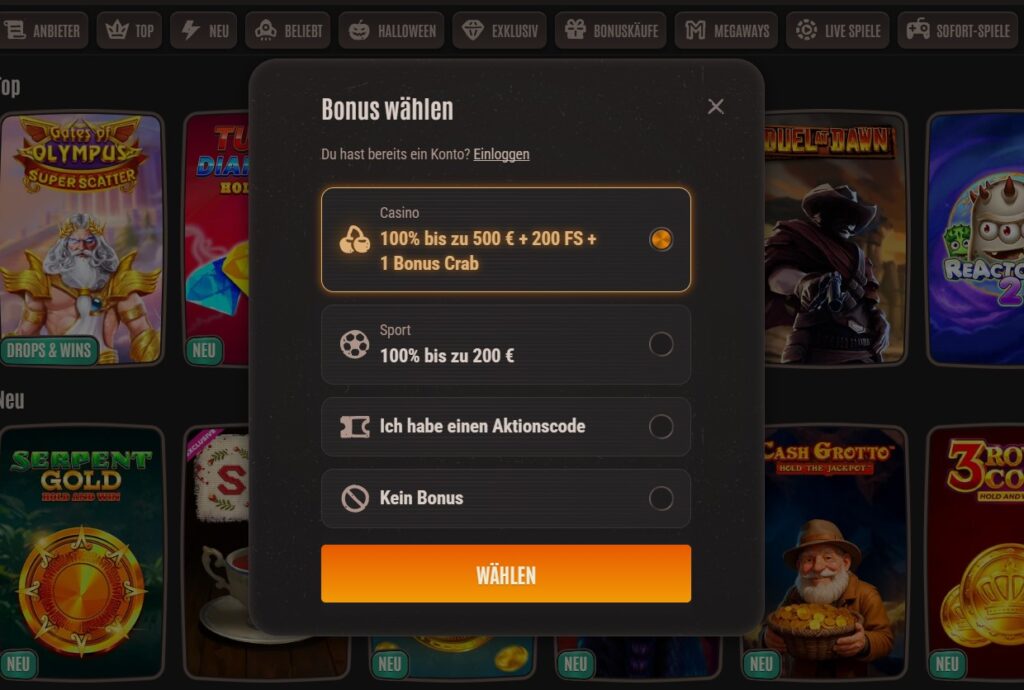Select Ich habe einen Aktionscode radio

tap(661, 426)
